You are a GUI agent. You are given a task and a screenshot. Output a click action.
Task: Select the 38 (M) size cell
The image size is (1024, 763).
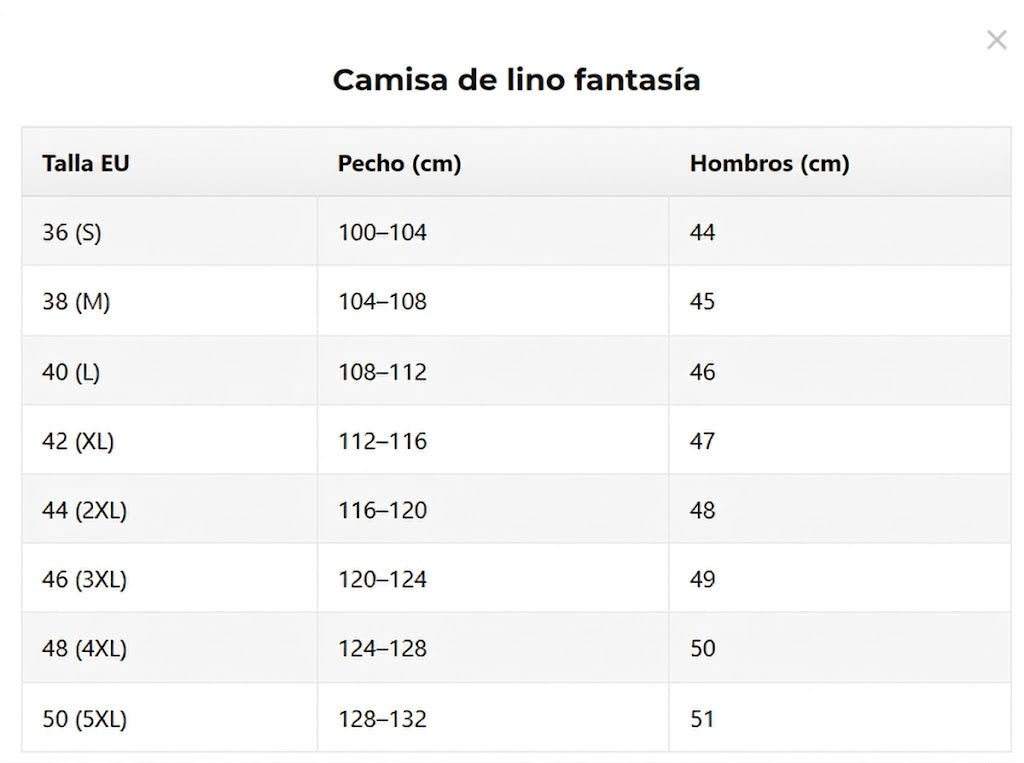click(76, 301)
